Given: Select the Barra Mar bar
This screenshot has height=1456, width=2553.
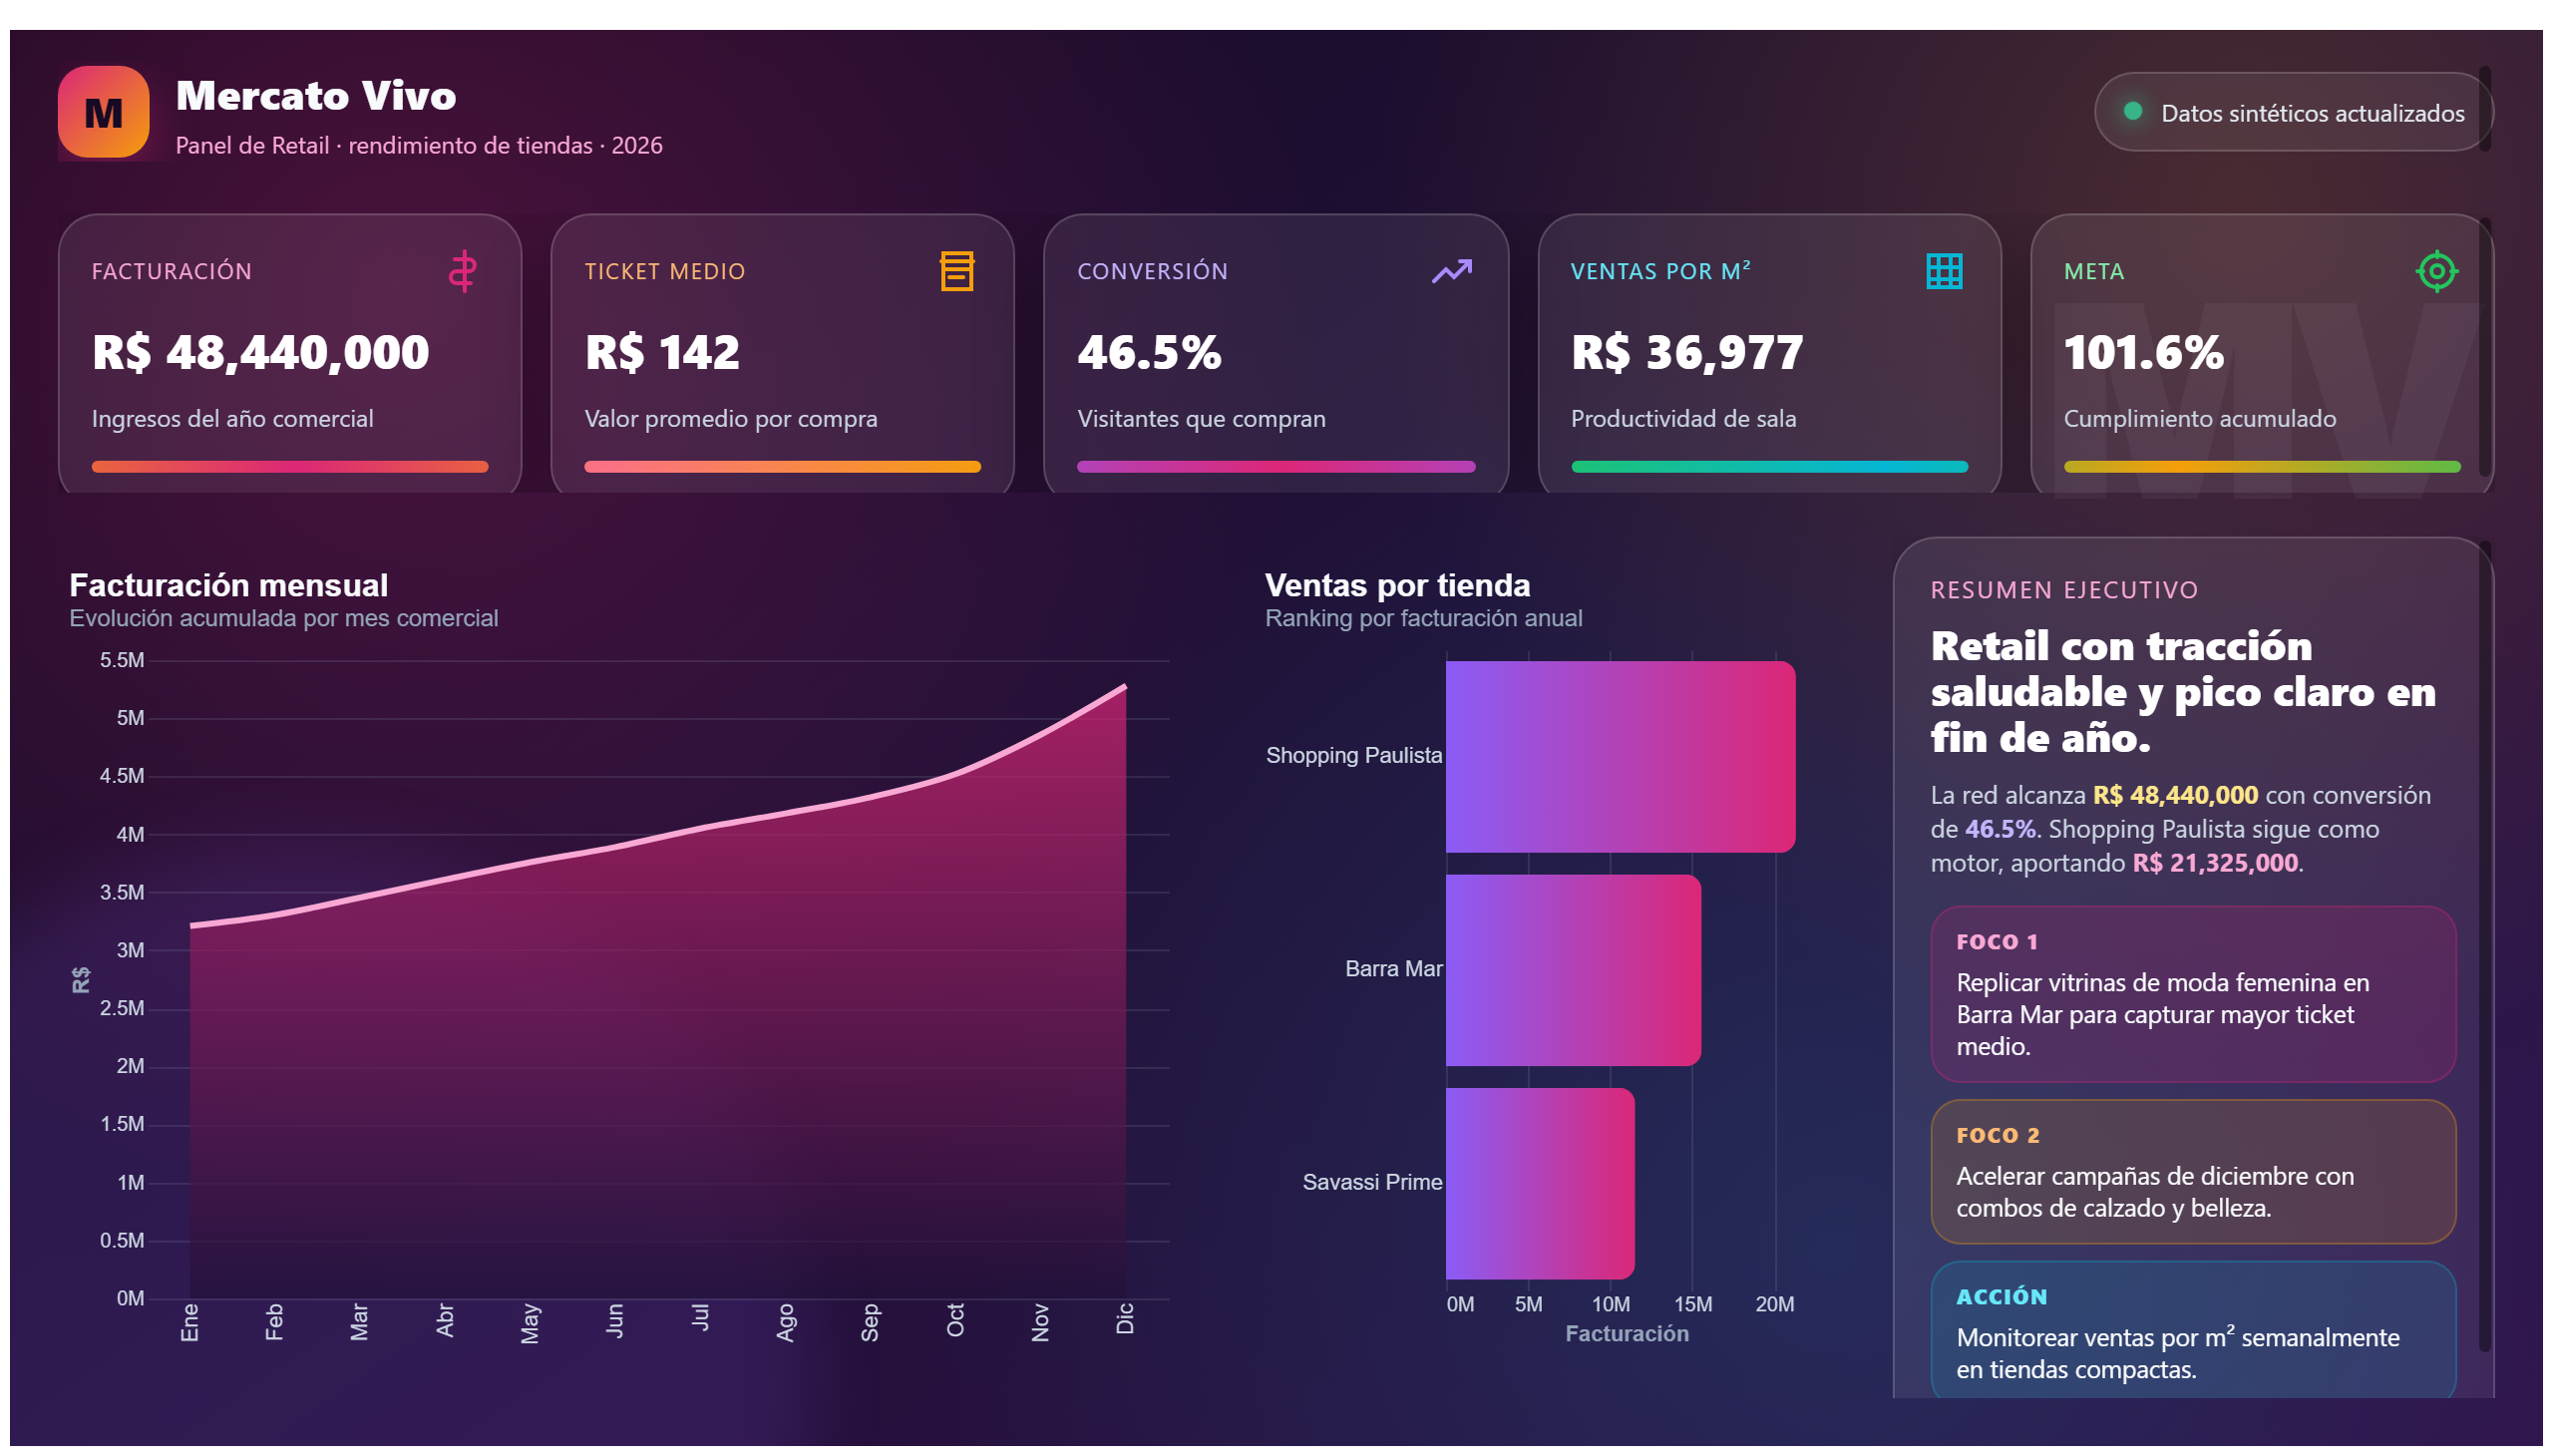Looking at the screenshot, I should click(1573, 970).
